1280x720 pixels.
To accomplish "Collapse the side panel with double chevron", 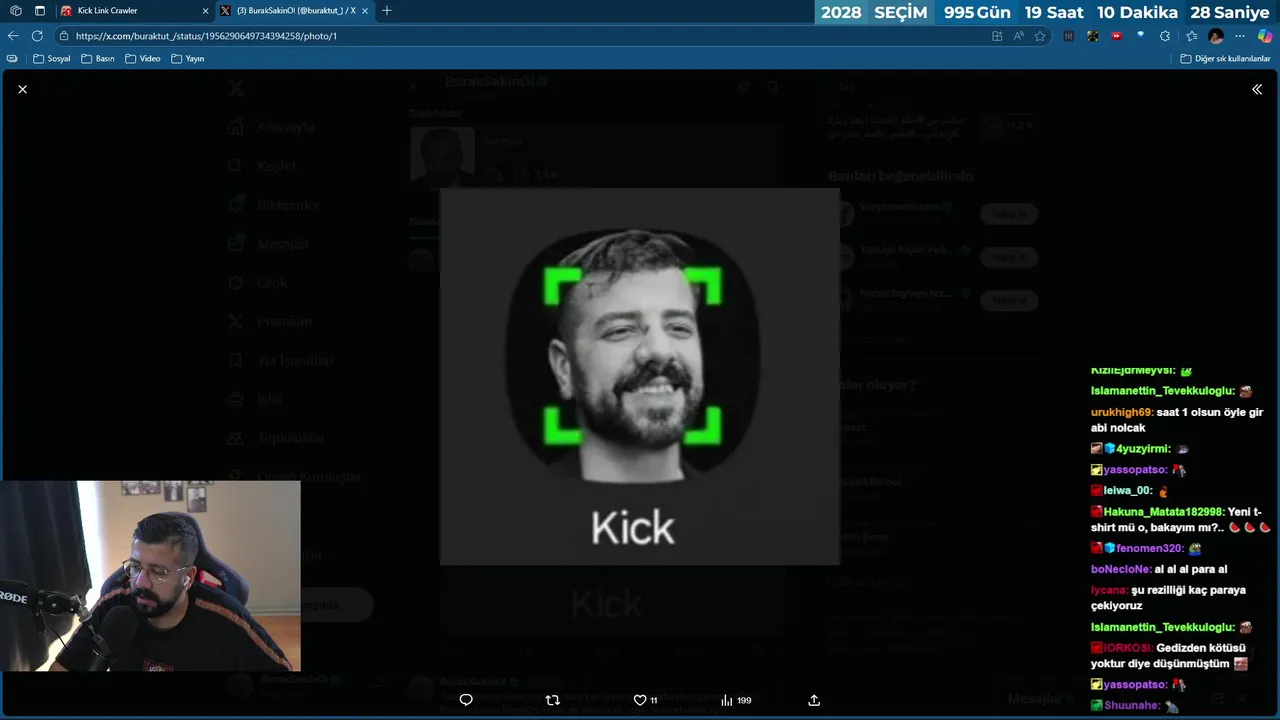I will click(x=1257, y=89).
